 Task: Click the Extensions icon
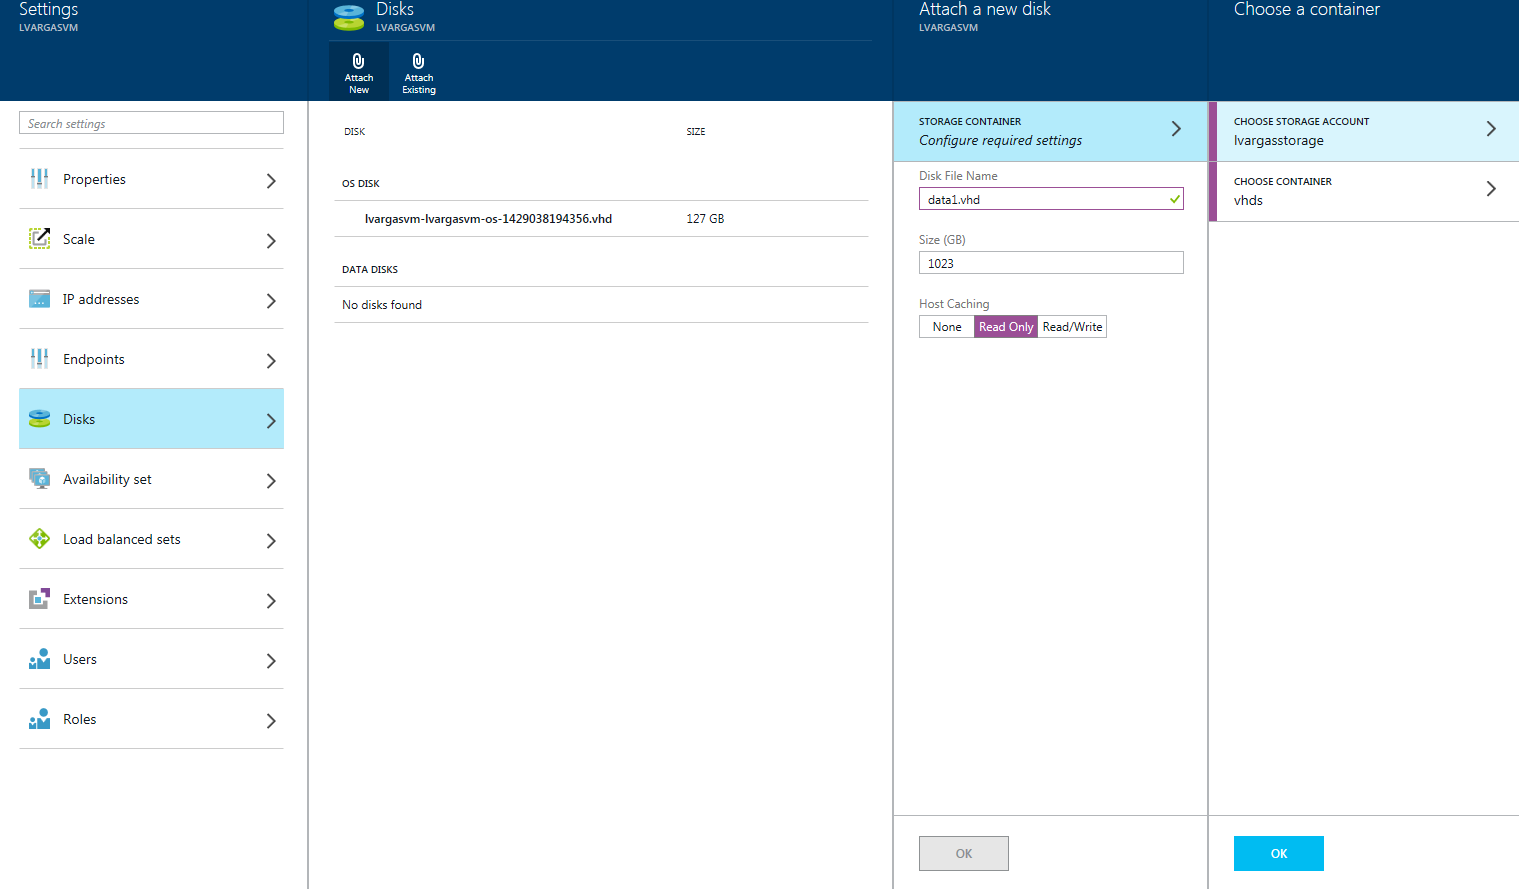click(x=39, y=599)
